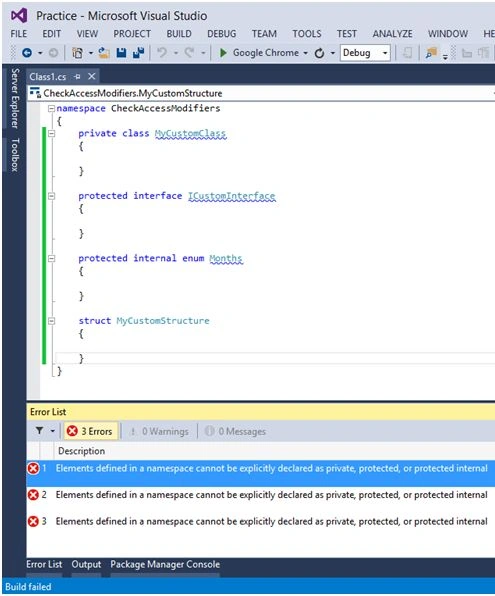Image resolution: width=495 pixels, height=596 pixels.
Task: Toggle the 0 Warnings filter
Action: pyautogui.click(x=159, y=431)
